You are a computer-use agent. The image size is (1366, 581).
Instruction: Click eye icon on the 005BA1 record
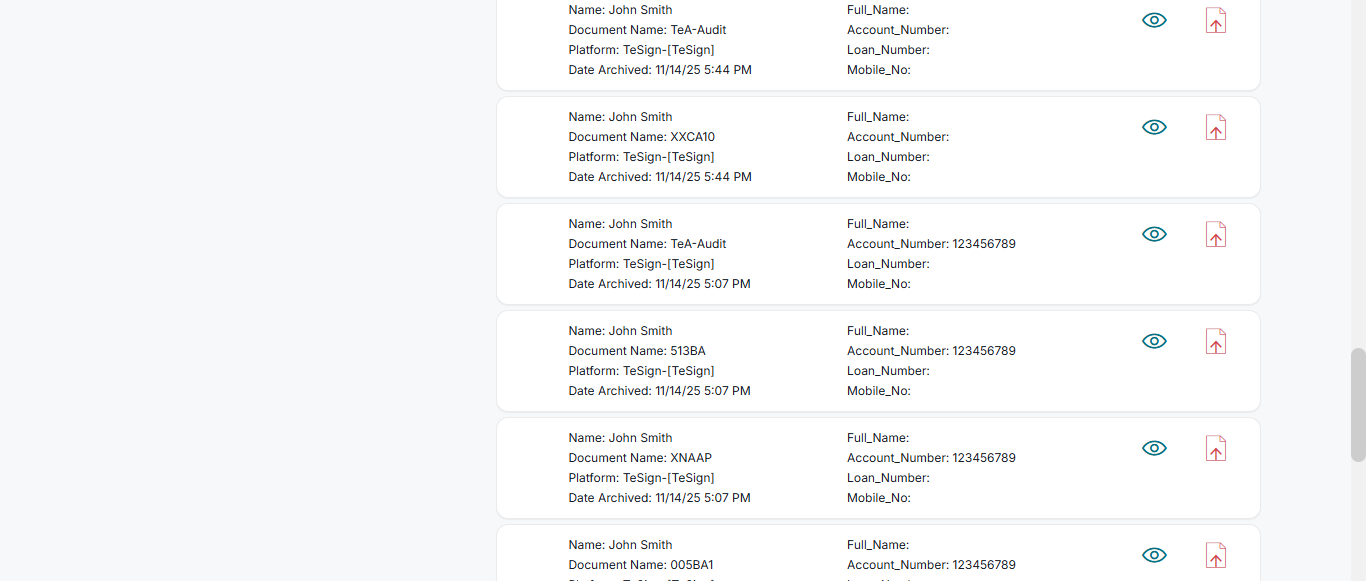[1154, 555]
